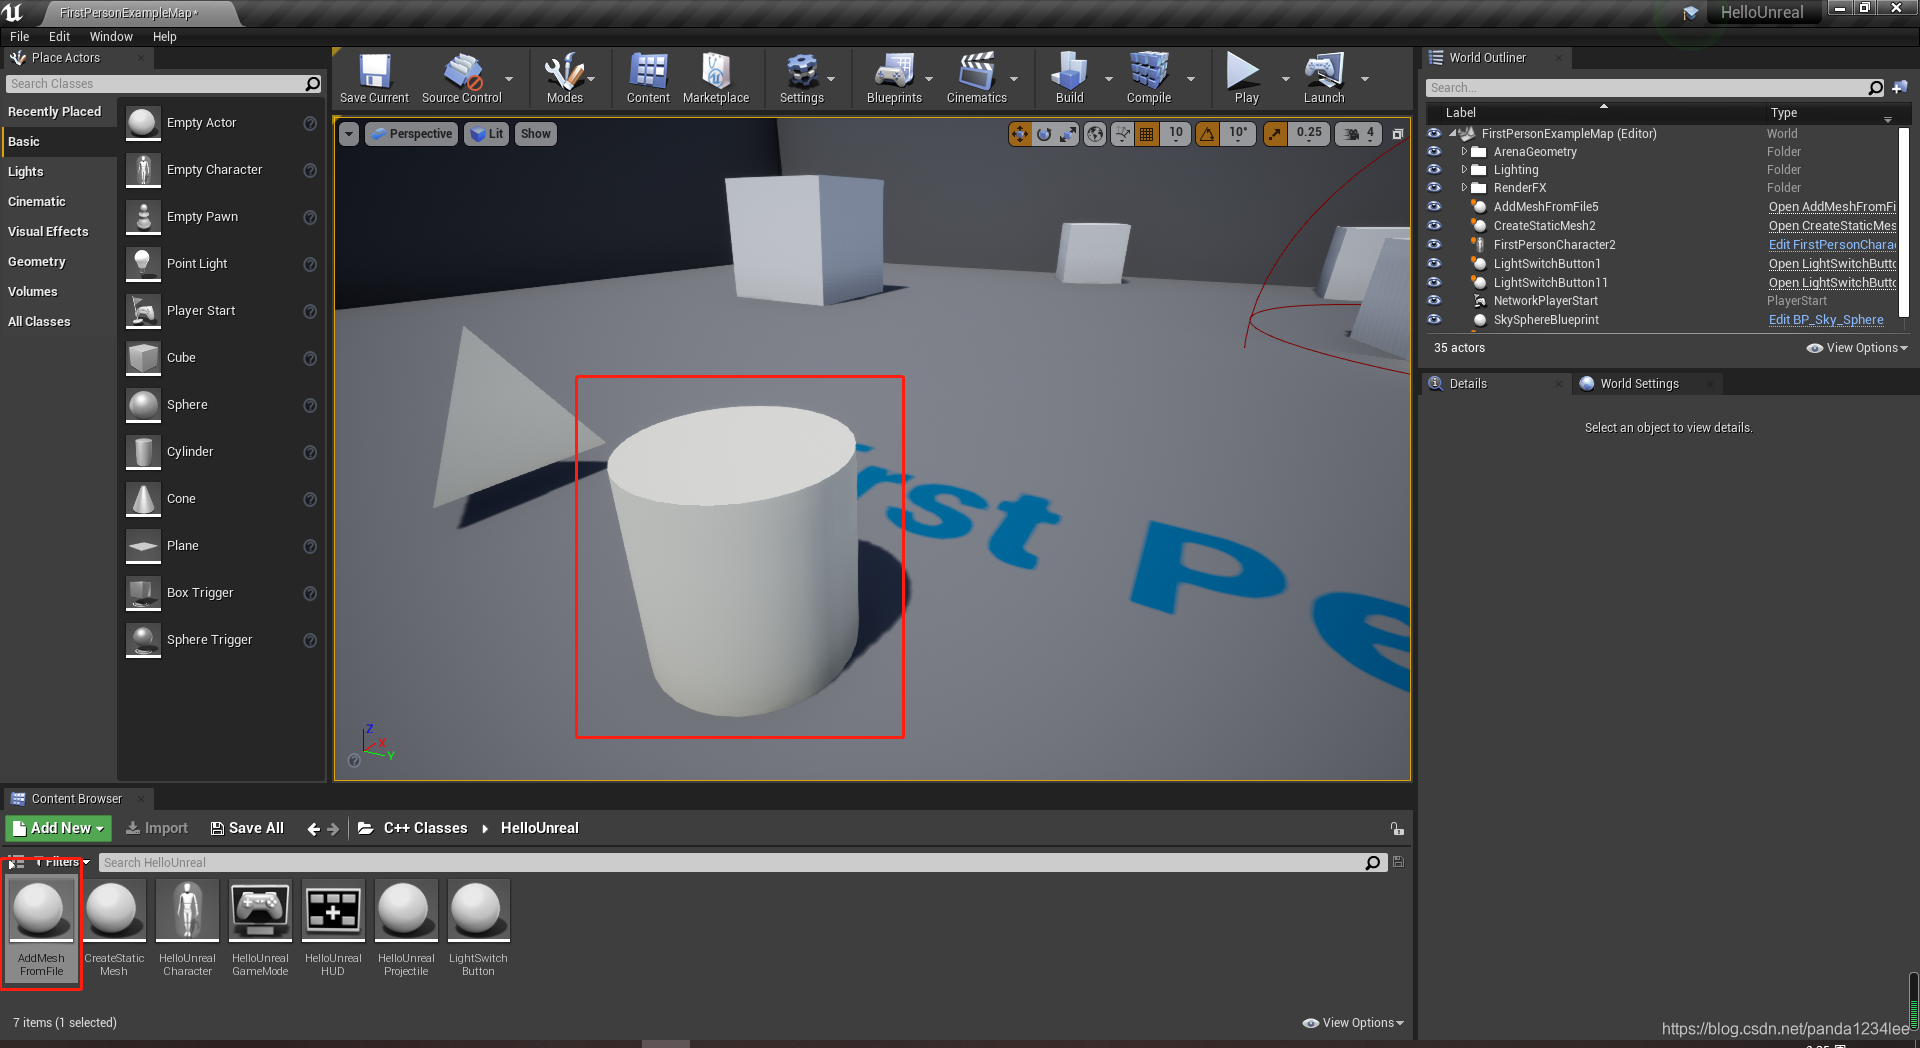Click the Open AddMeshFromFile link
The width and height of the screenshot is (1920, 1048).
pos(1832,207)
